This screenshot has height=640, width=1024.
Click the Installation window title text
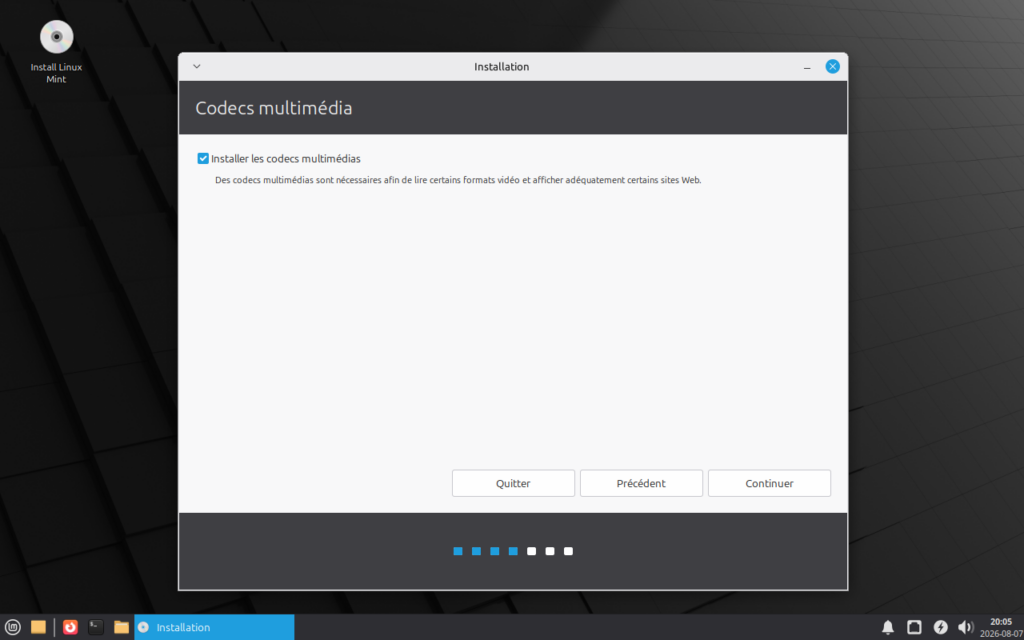pos(502,67)
